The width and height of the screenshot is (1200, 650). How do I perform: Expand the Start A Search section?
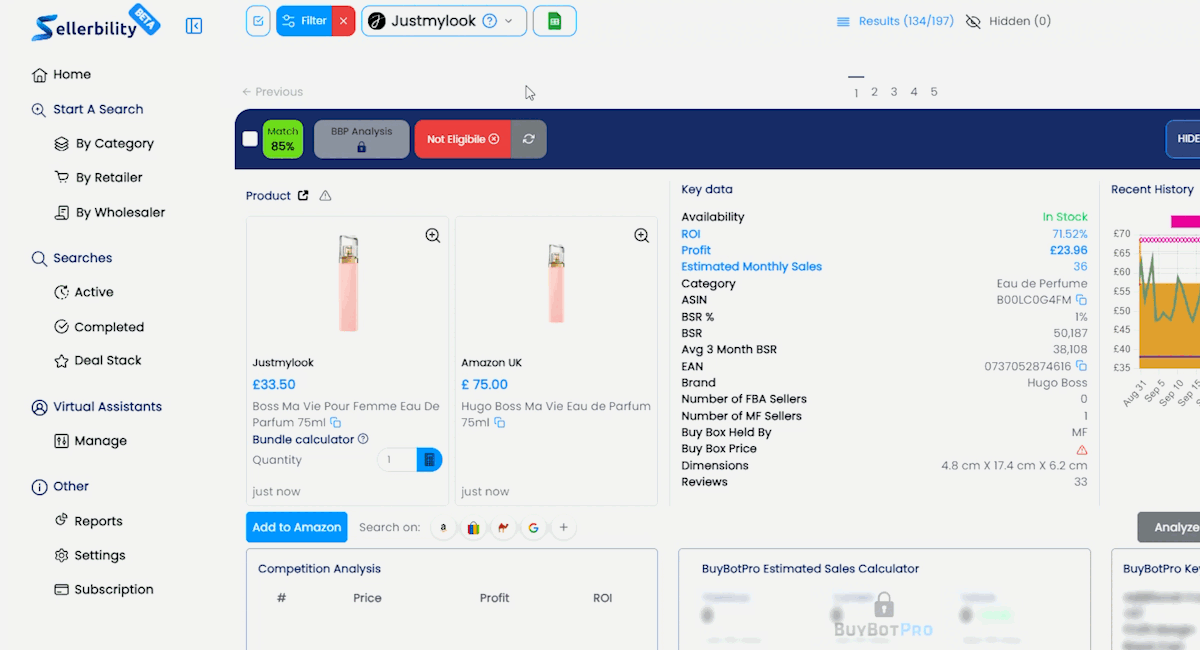tap(88, 110)
